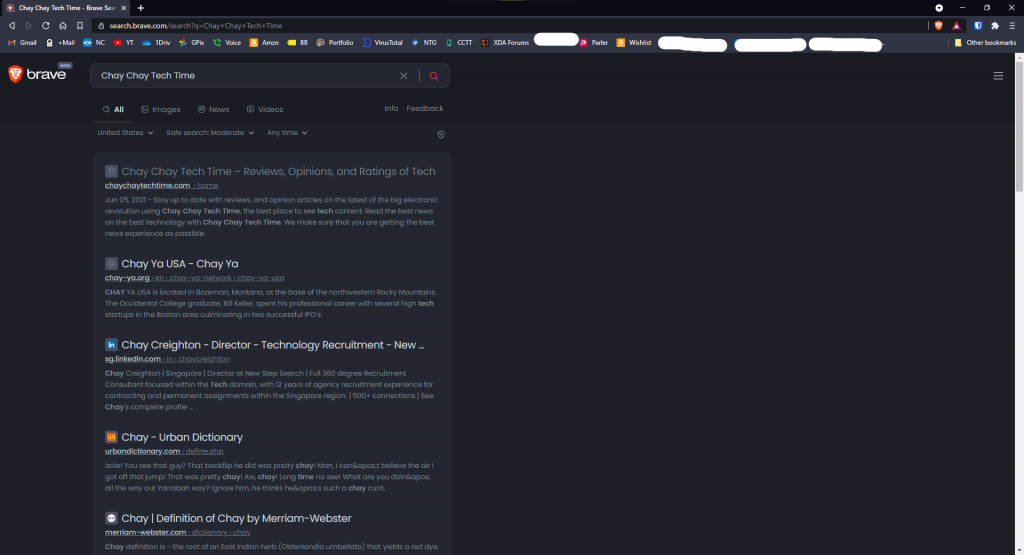Screen dimensions: 1024x555
Task: Open the NTG bookmark
Action: coord(424,42)
